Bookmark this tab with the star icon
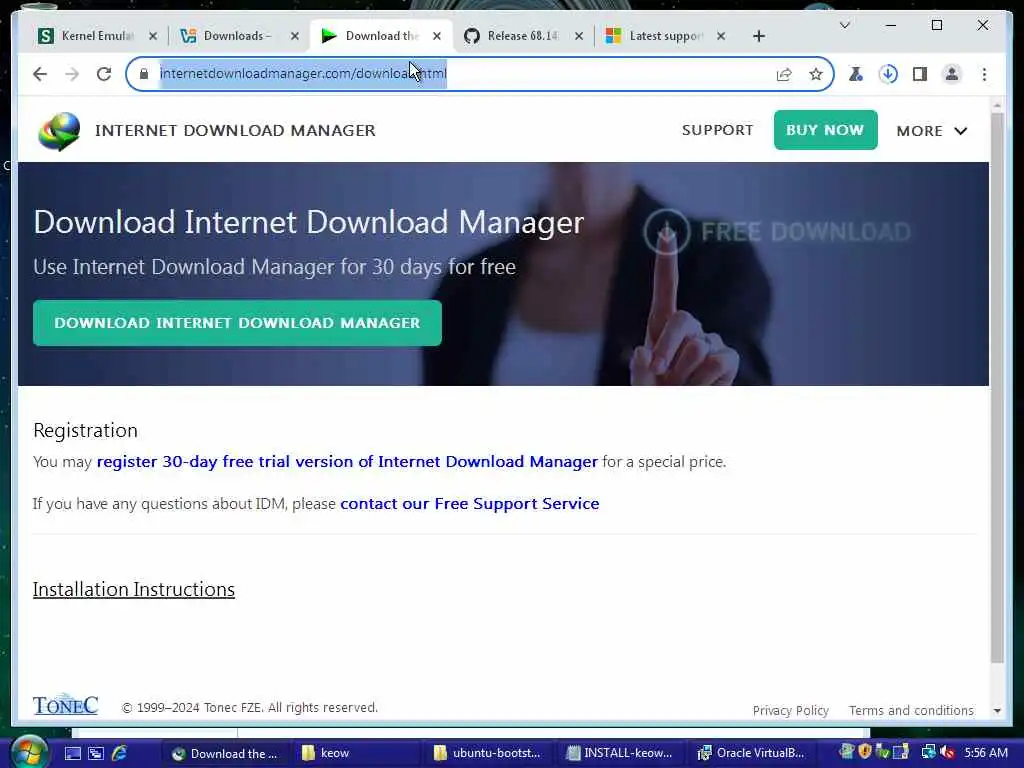The height and width of the screenshot is (768, 1024). point(816,74)
